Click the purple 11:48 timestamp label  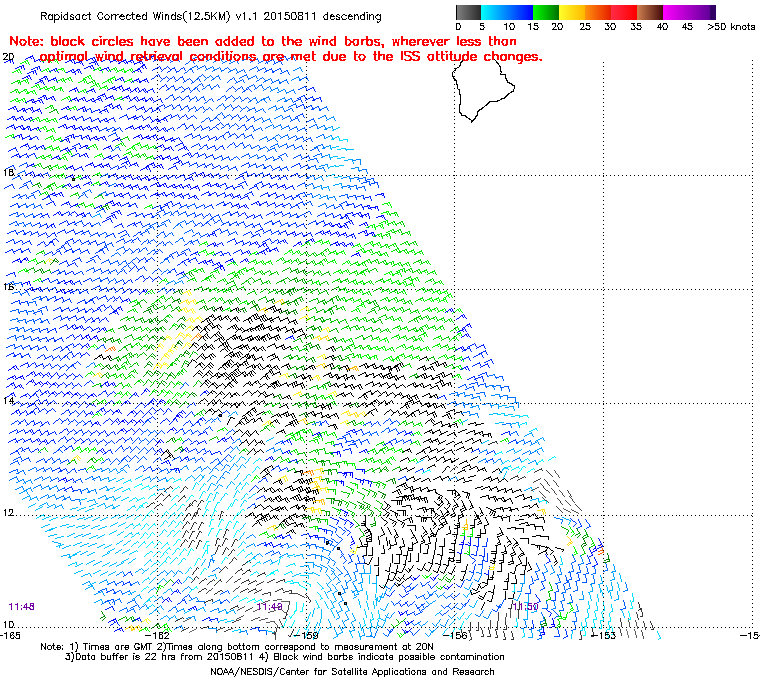click(x=21, y=607)
